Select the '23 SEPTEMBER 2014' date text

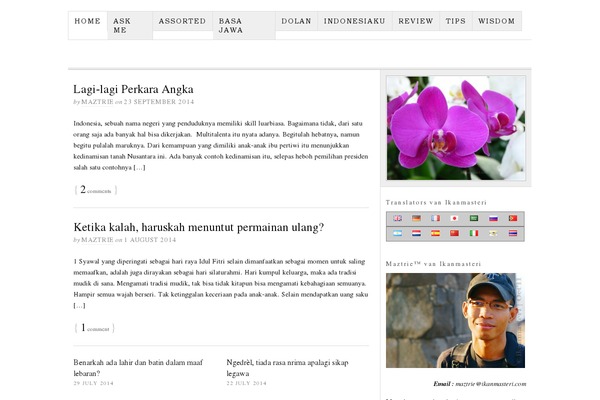(x=159, y=102)
